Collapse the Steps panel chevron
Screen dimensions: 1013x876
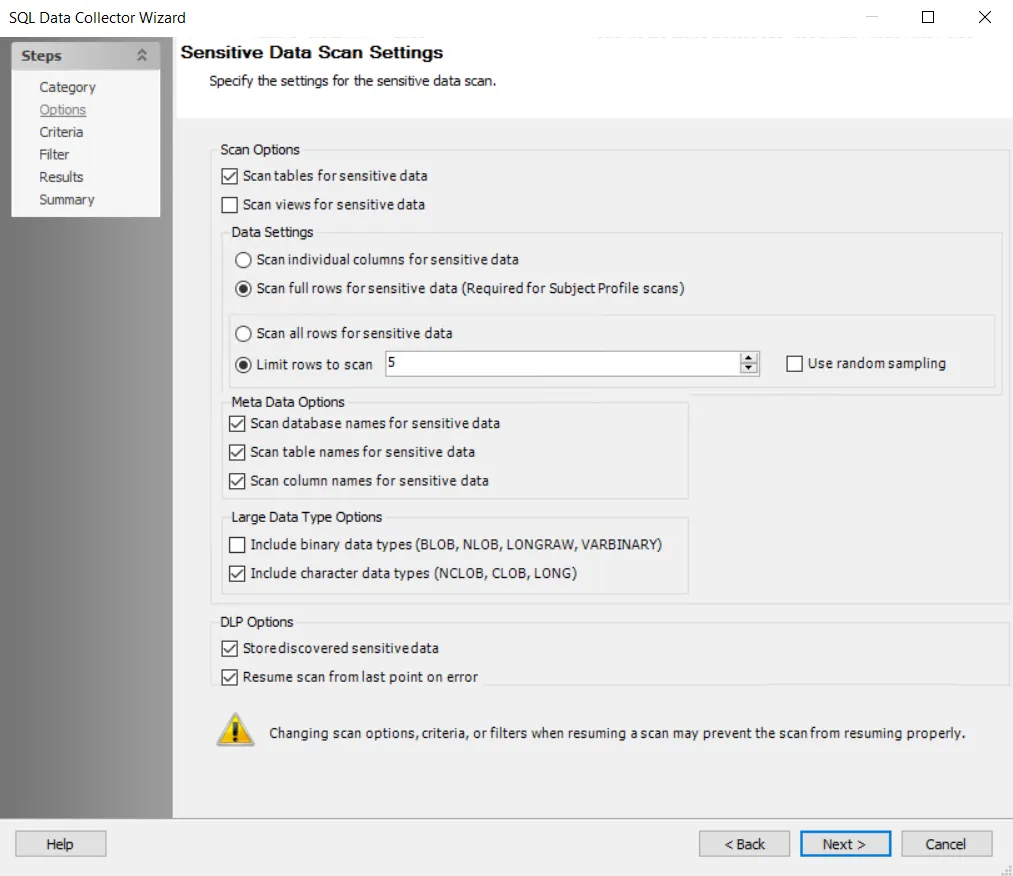point(141,56)
